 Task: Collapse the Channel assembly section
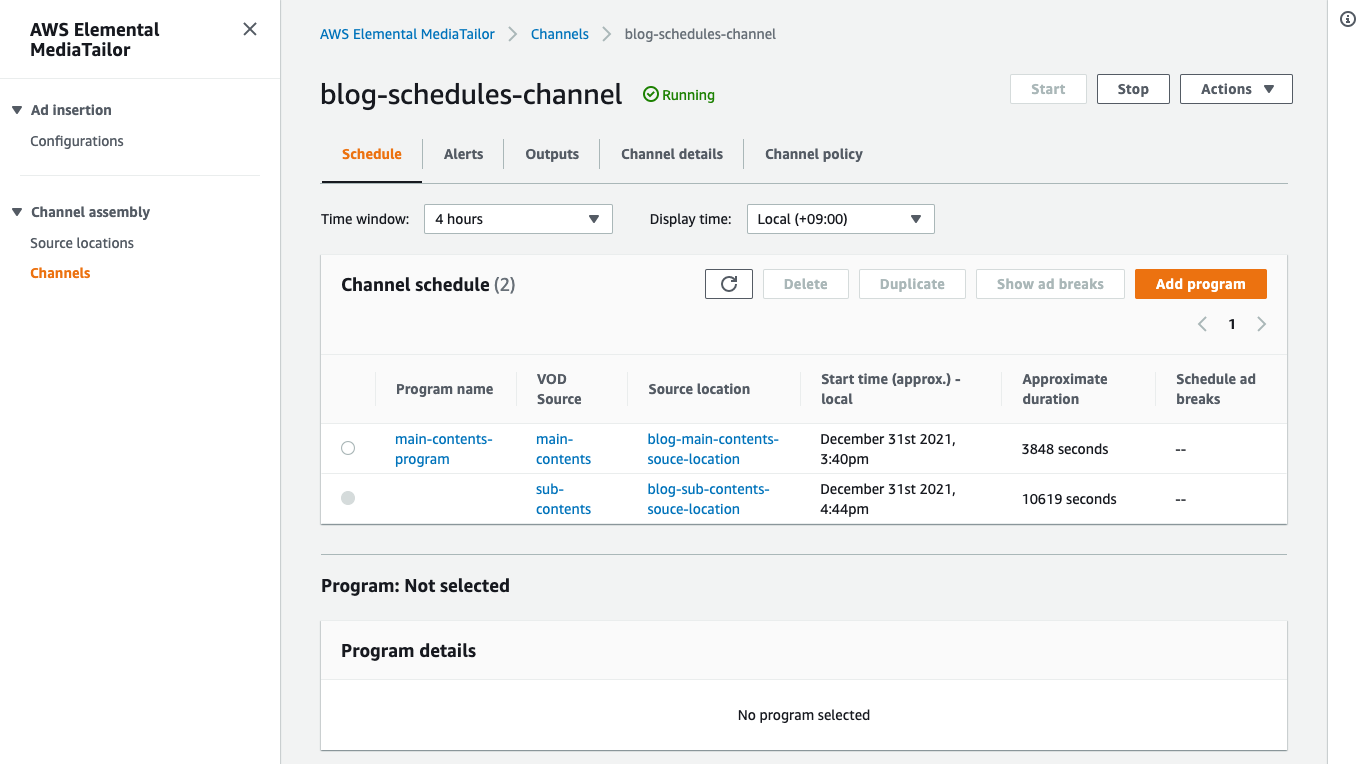(17, 212)
